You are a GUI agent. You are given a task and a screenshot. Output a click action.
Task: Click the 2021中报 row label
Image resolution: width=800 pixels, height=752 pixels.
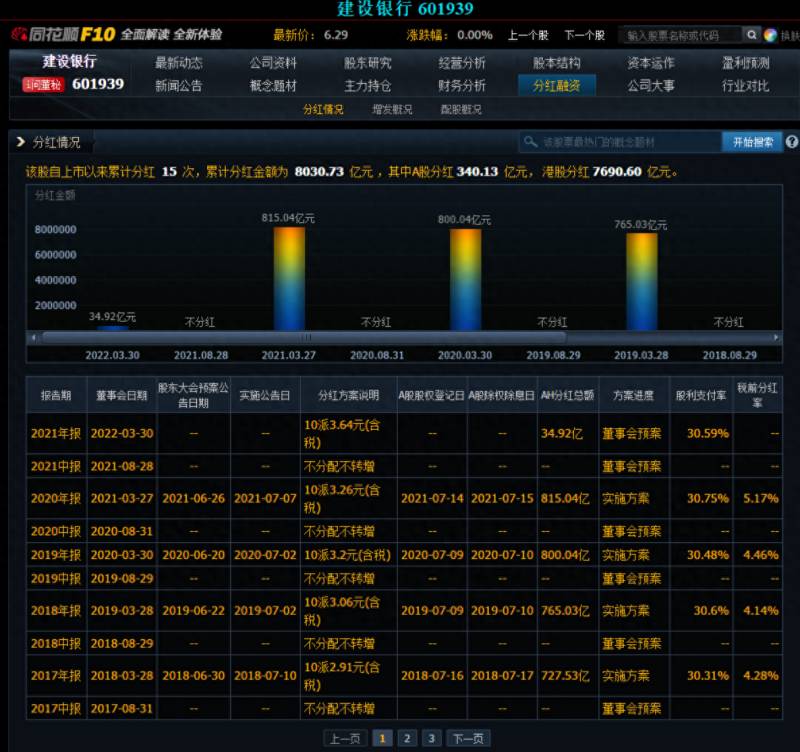56,466
